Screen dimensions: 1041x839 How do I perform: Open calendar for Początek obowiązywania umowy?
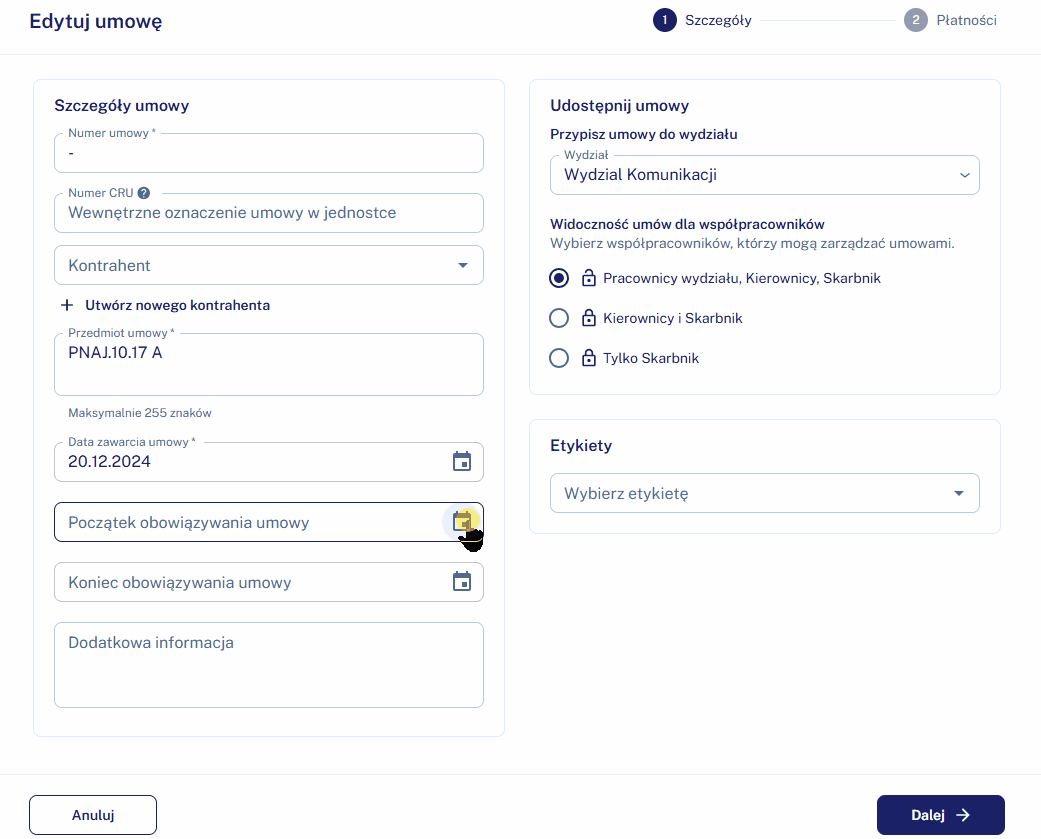point(461,521)
